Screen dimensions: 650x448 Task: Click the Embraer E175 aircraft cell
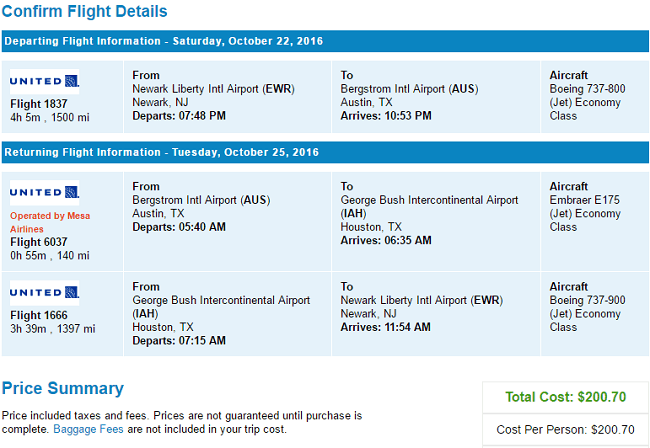click(x=595, y=222)
